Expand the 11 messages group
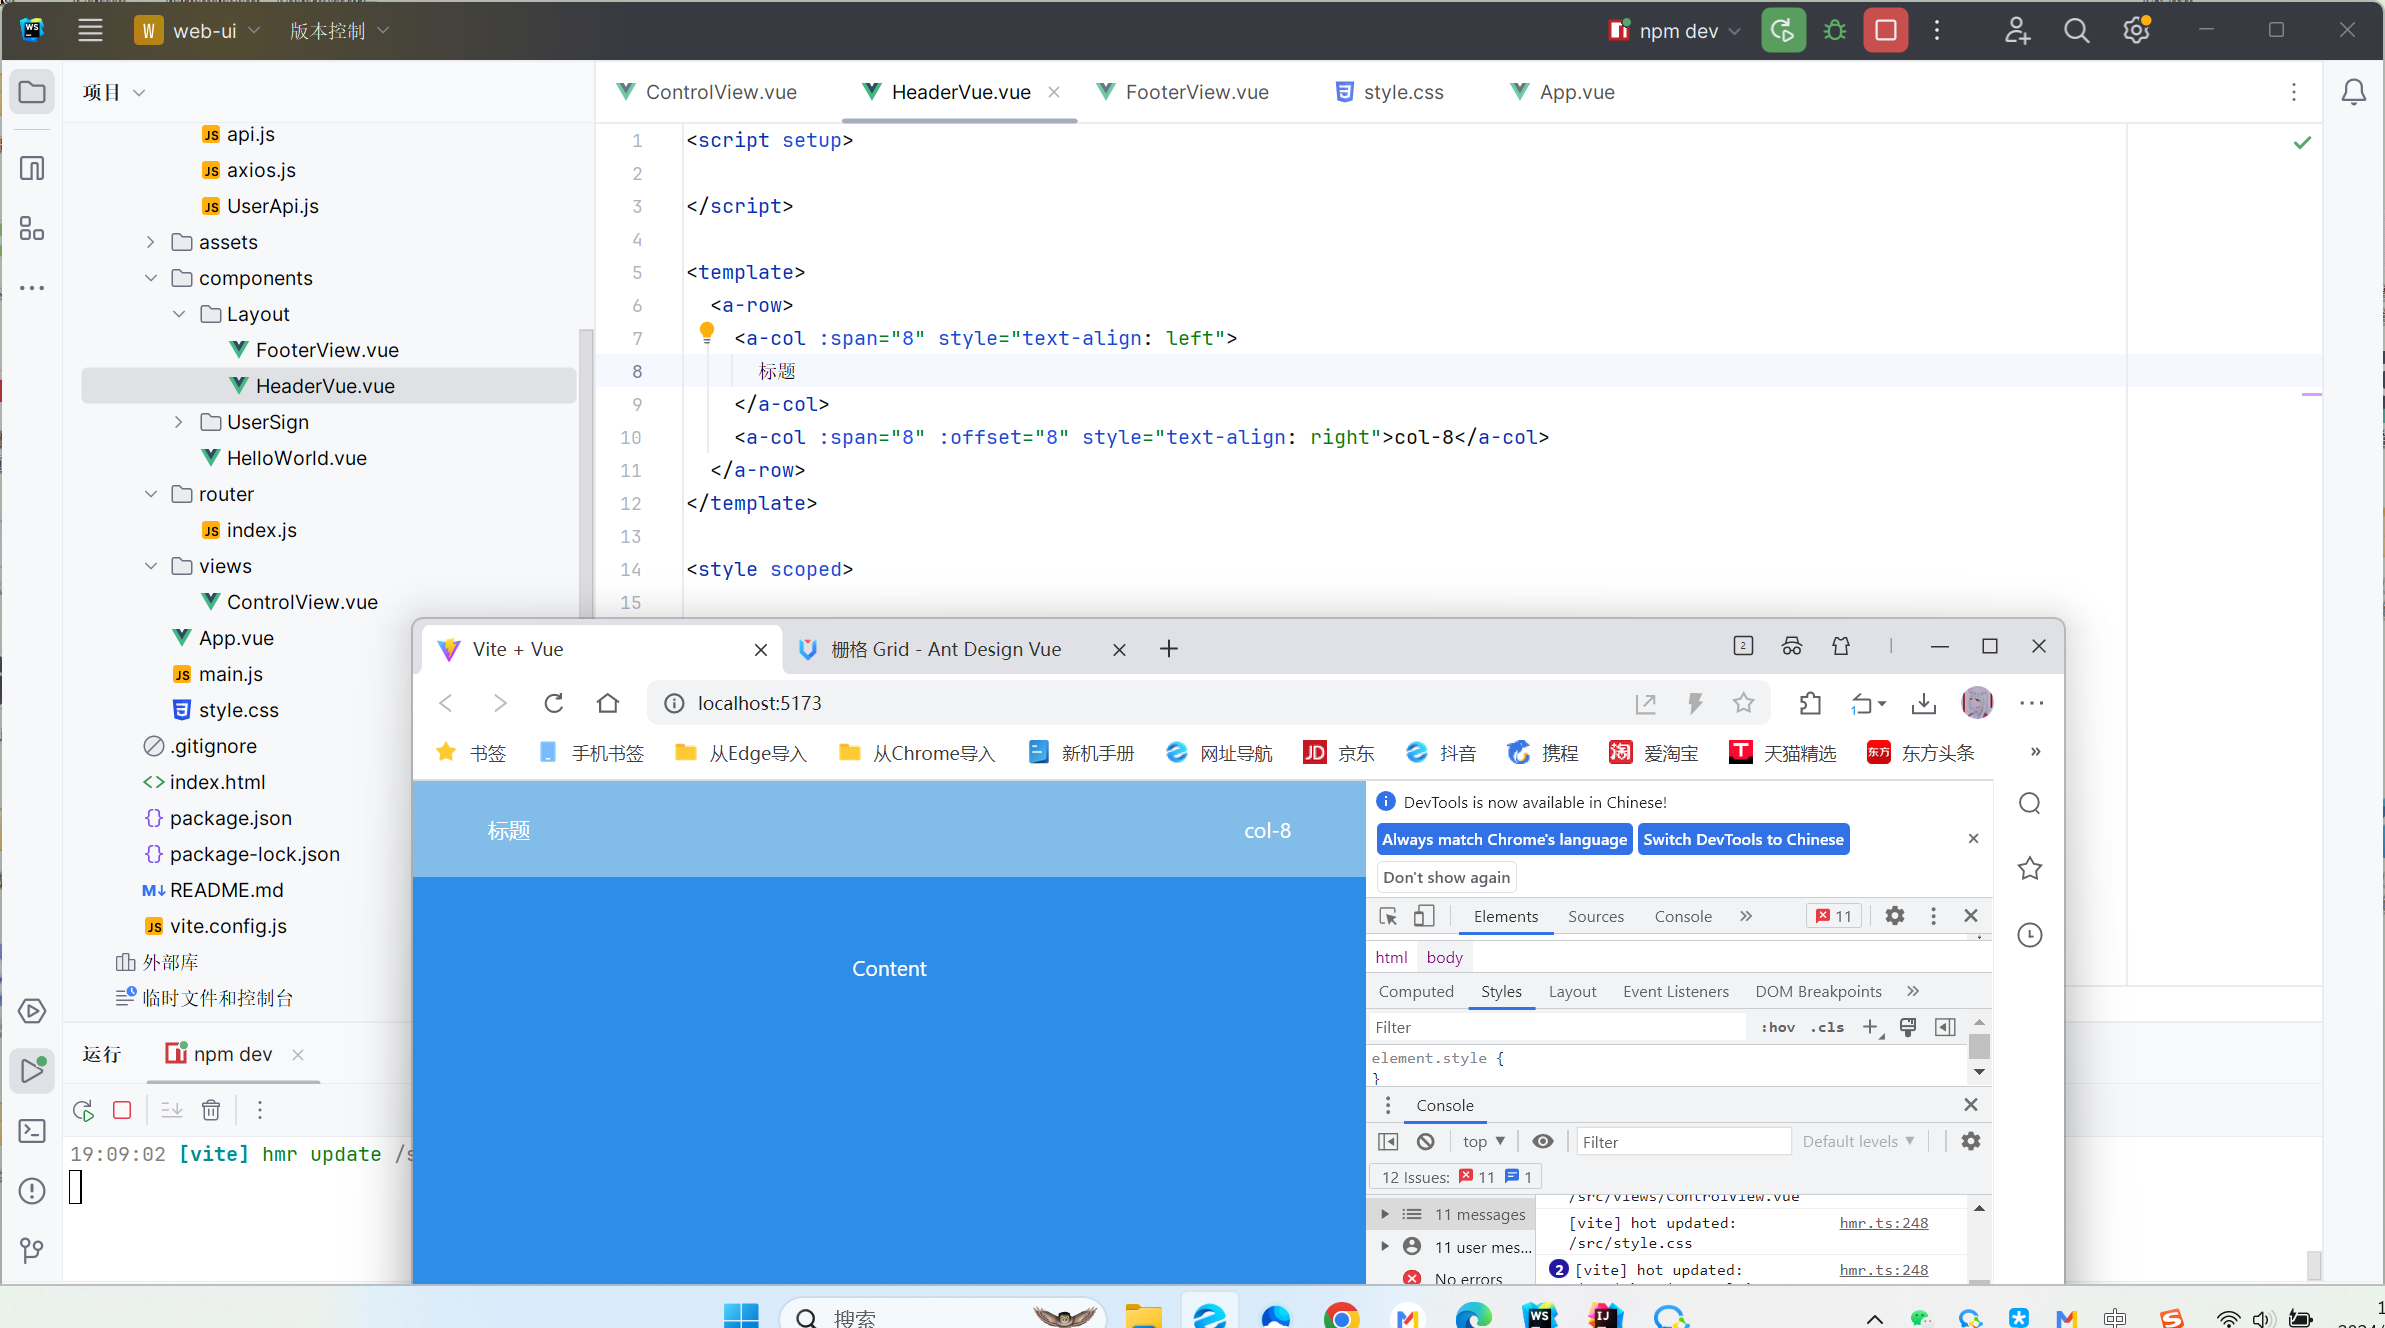 click(1385, 1214)
